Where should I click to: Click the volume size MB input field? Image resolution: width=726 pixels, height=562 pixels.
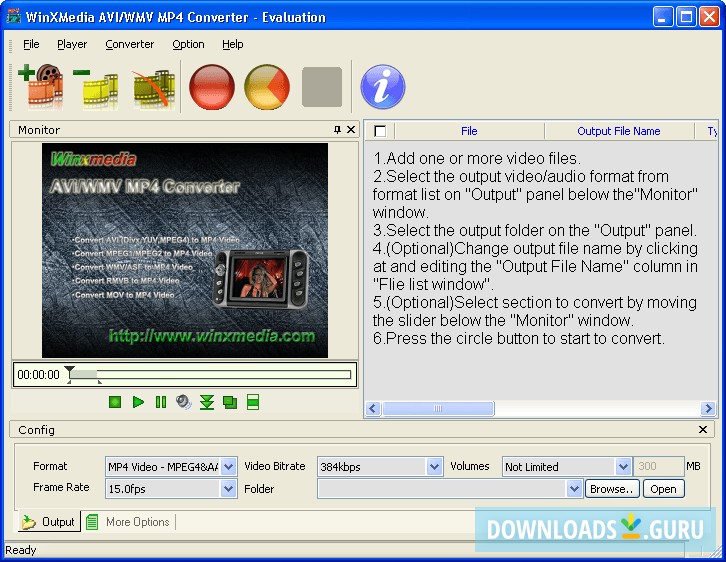pos(658,466)
